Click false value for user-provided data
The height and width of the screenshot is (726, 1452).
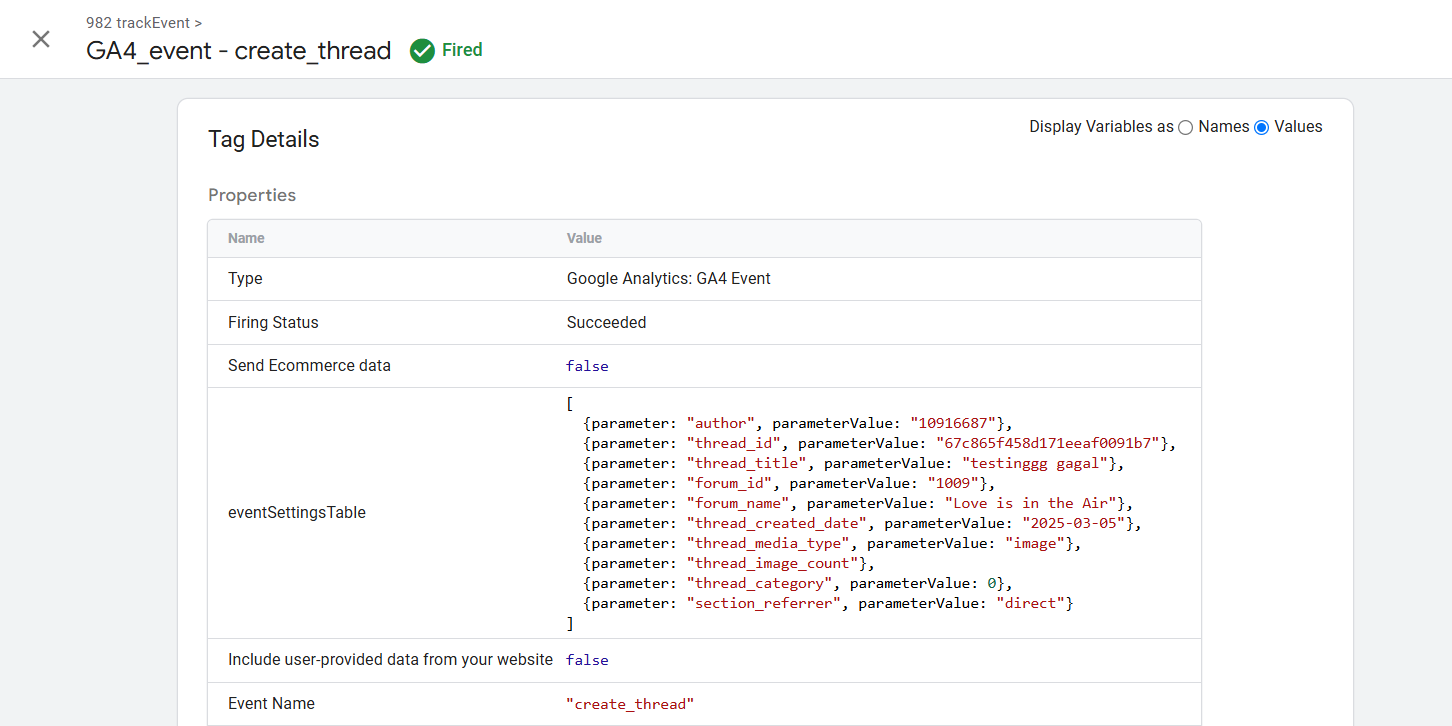pyautogui.click(x=587, y=660)
